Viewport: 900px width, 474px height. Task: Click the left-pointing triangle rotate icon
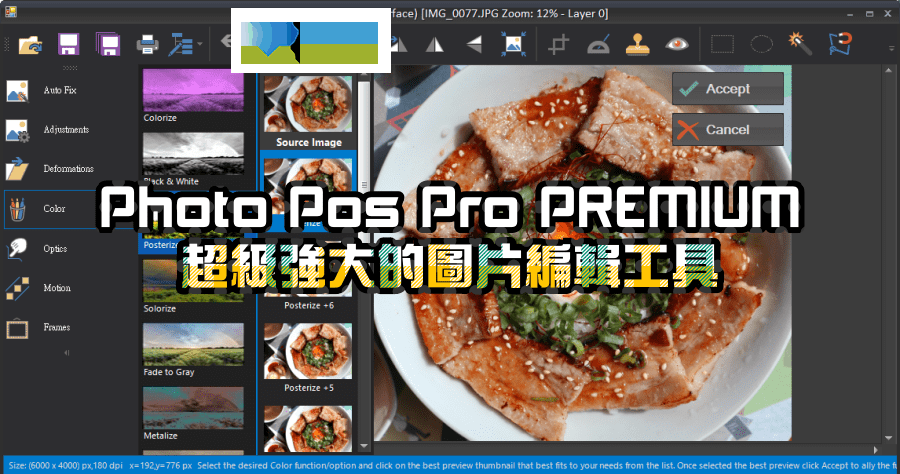coord(474,44)
